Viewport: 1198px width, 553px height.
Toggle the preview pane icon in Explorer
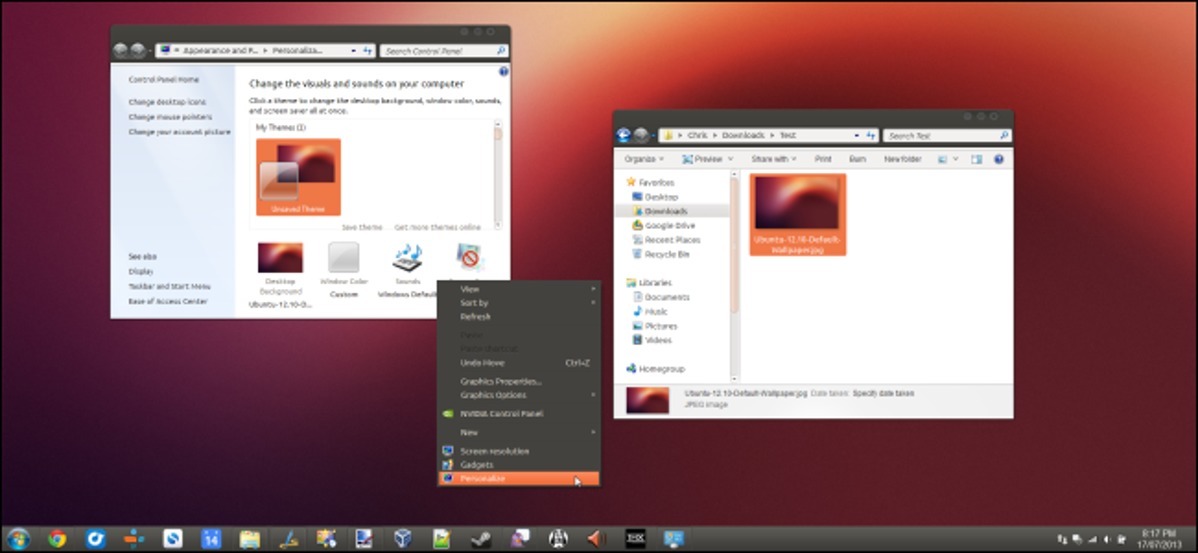click(977, 159)
